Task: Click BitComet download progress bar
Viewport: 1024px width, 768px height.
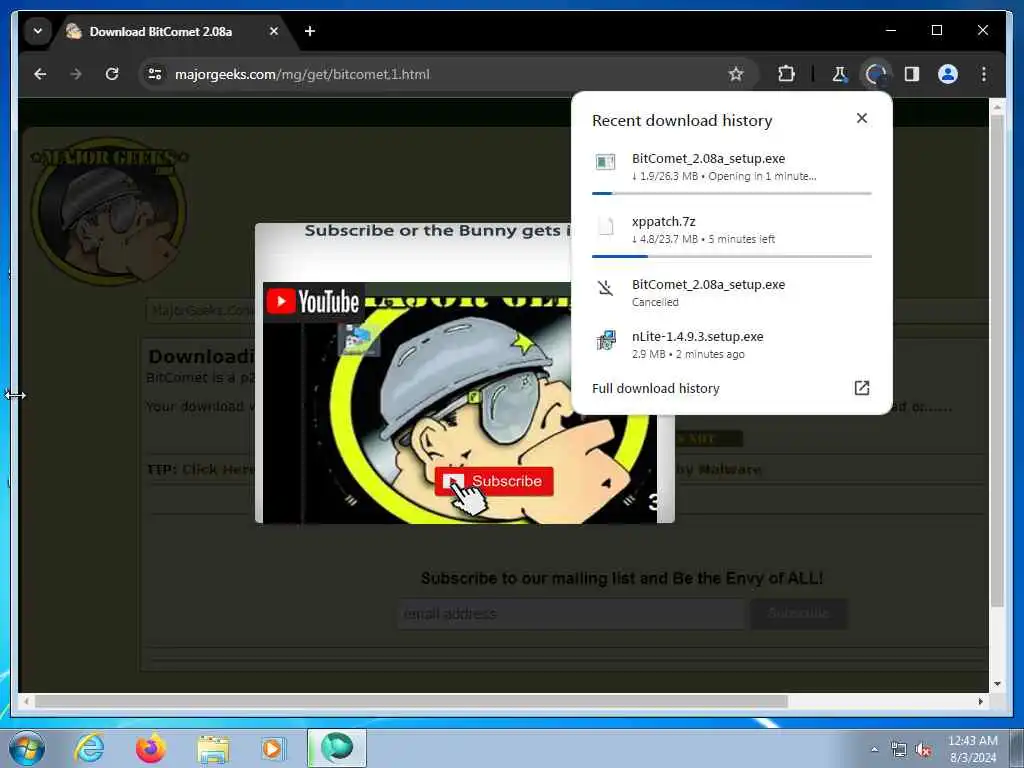Action: (x=731, y=193)
